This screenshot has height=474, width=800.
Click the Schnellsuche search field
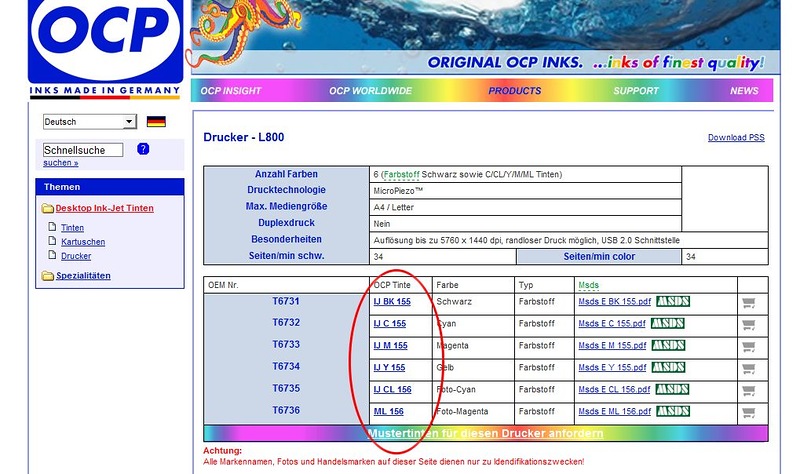click(x=83, y=150)
